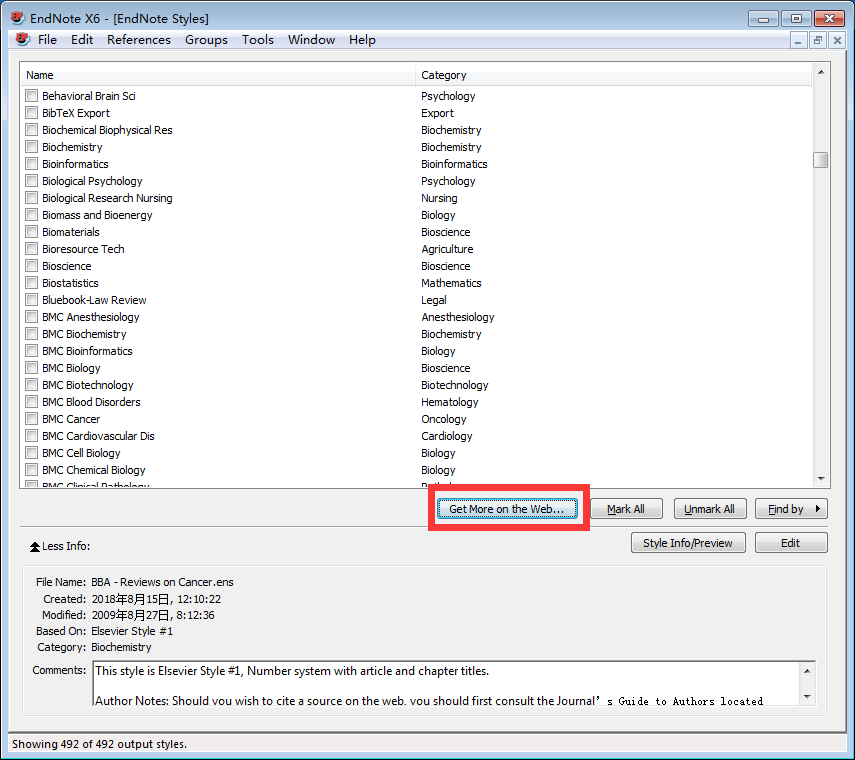Enable Bluebook-Law Review style checkbox
This screenshot has height=760, width=855.
32,300
